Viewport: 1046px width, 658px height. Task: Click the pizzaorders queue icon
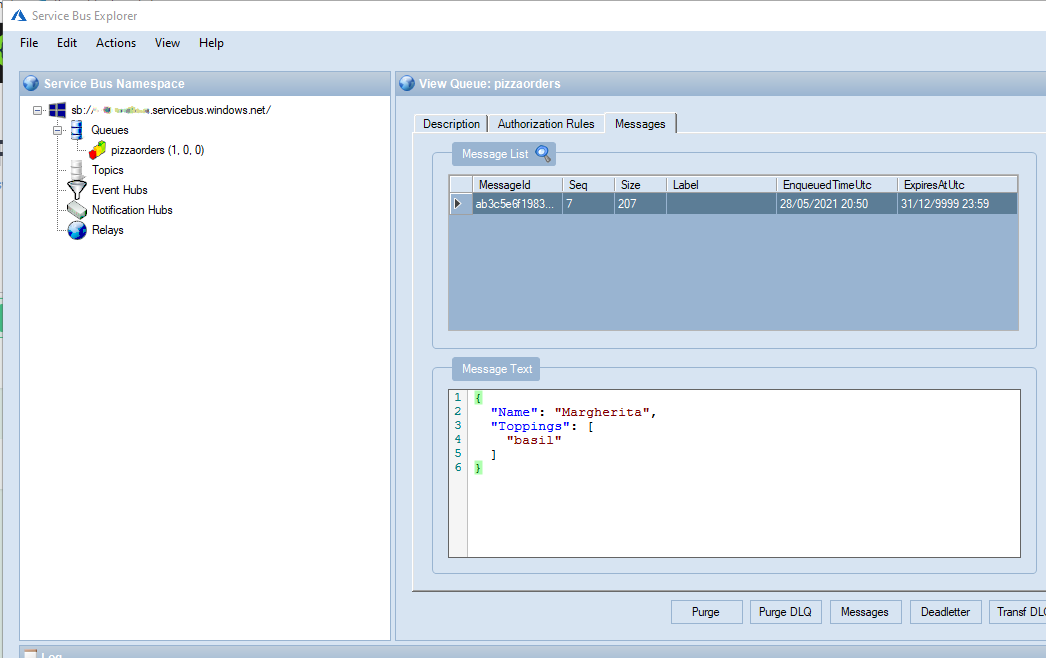click(x=98, y=150)
